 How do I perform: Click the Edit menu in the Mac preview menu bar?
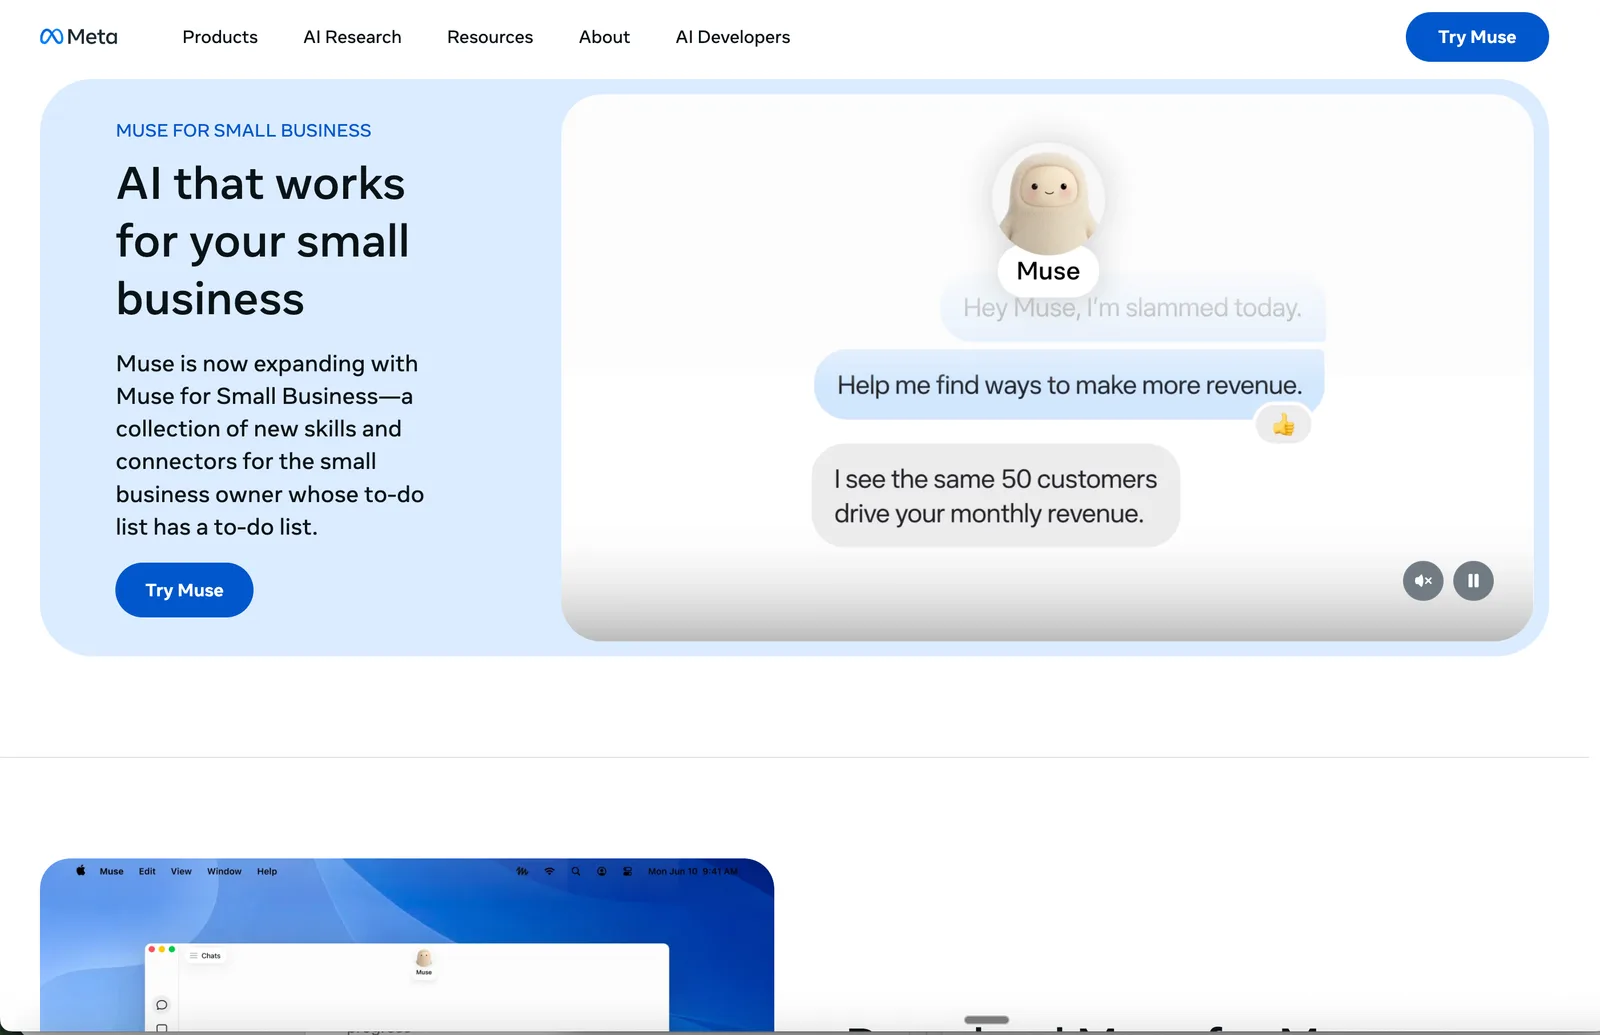147,872
